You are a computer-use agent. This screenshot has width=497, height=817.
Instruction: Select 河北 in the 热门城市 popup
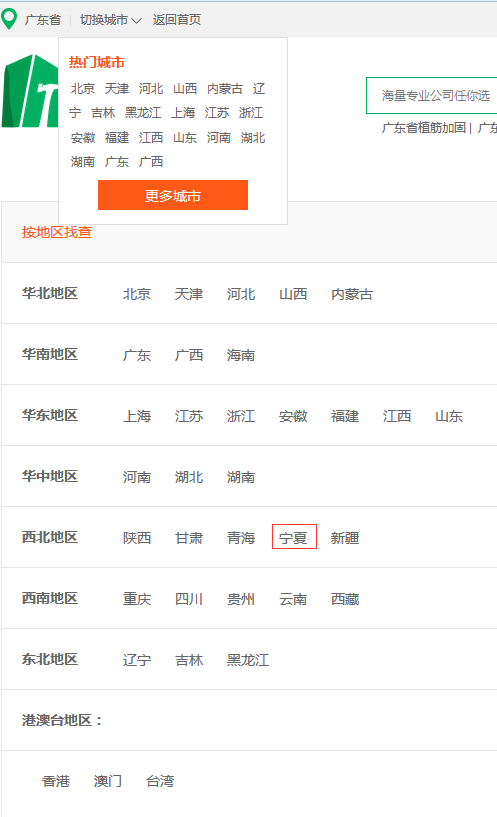click(151, 89)
